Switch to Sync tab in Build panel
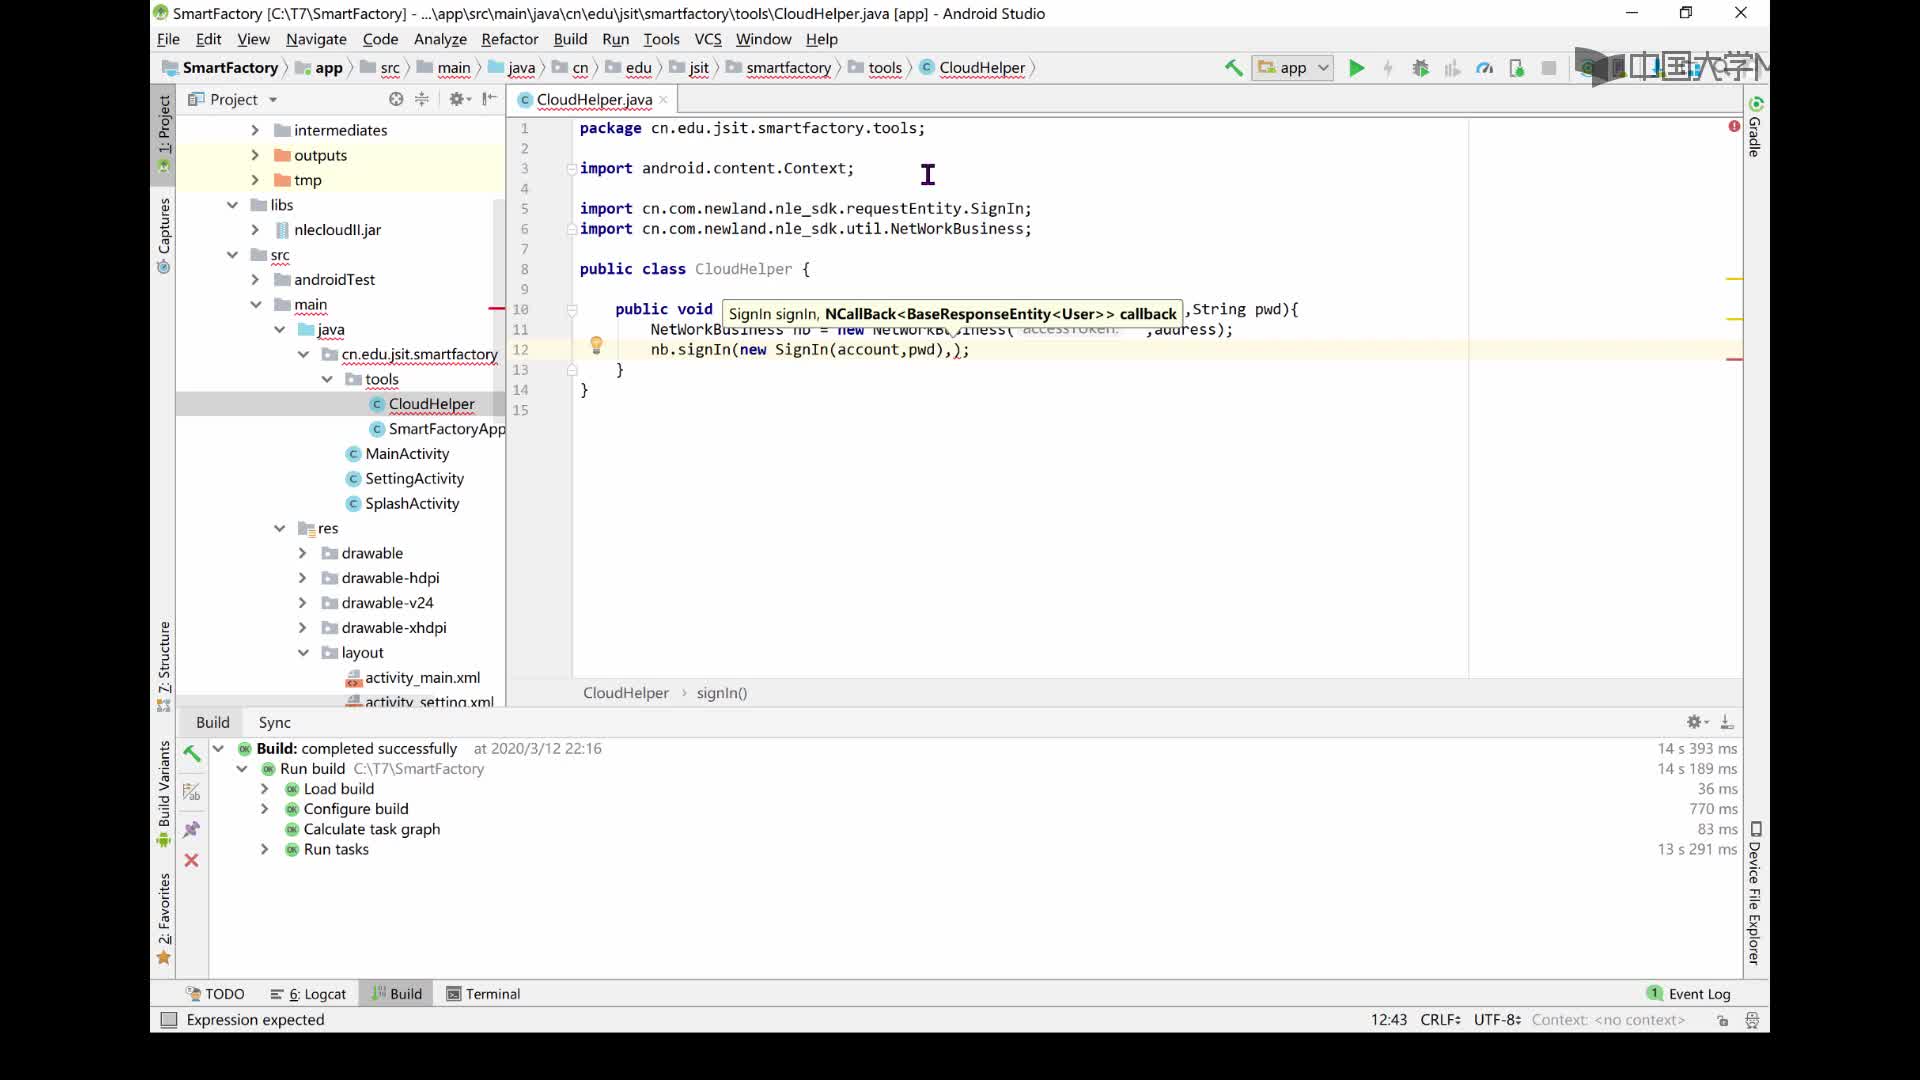 click(274, 722)
